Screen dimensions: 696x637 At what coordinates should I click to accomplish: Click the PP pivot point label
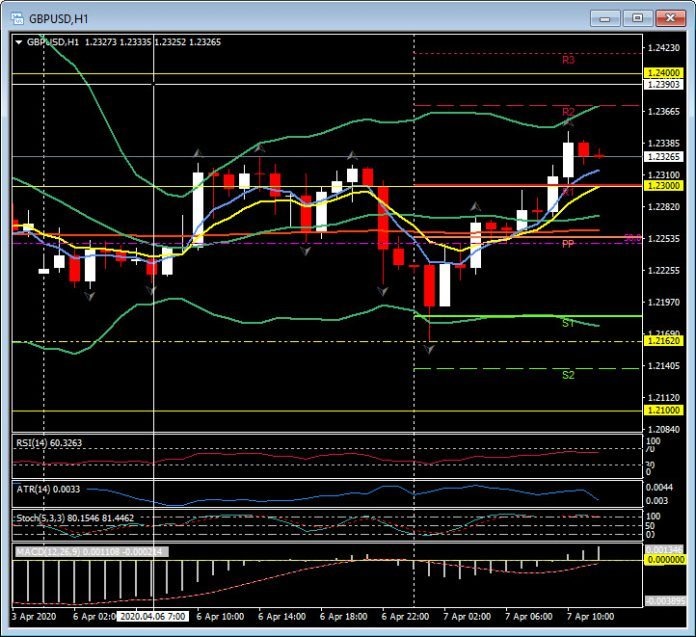point(568,244)
